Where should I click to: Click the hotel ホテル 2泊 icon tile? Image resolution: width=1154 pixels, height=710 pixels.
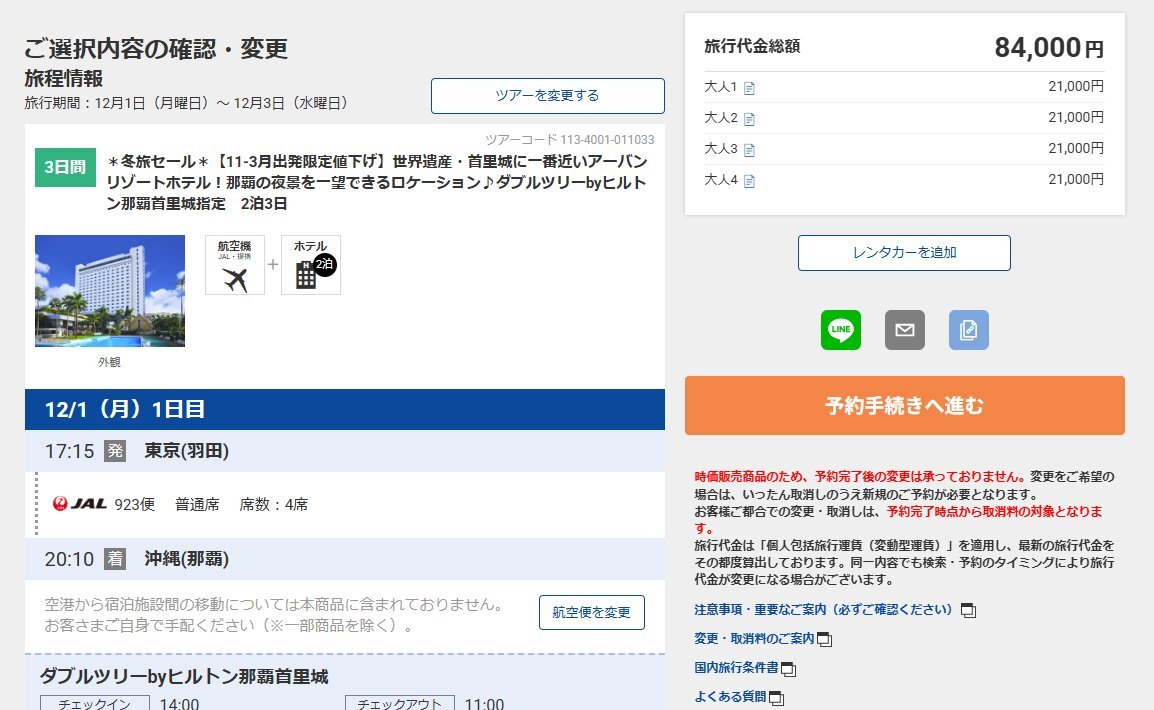click(x=311, y=265)
